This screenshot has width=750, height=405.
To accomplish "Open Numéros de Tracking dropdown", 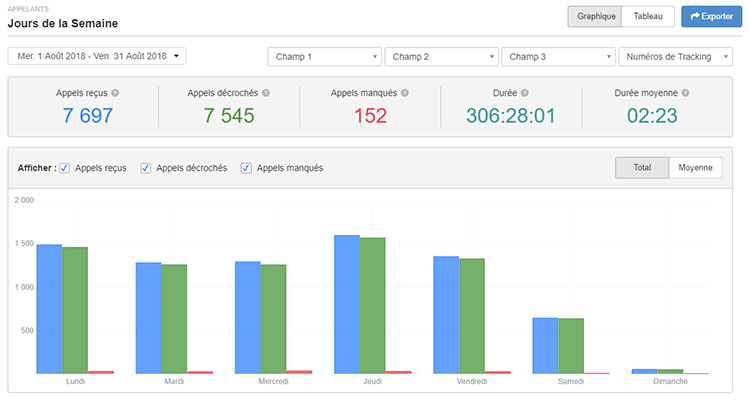I will pyautogui.click(x=675, y=57).
